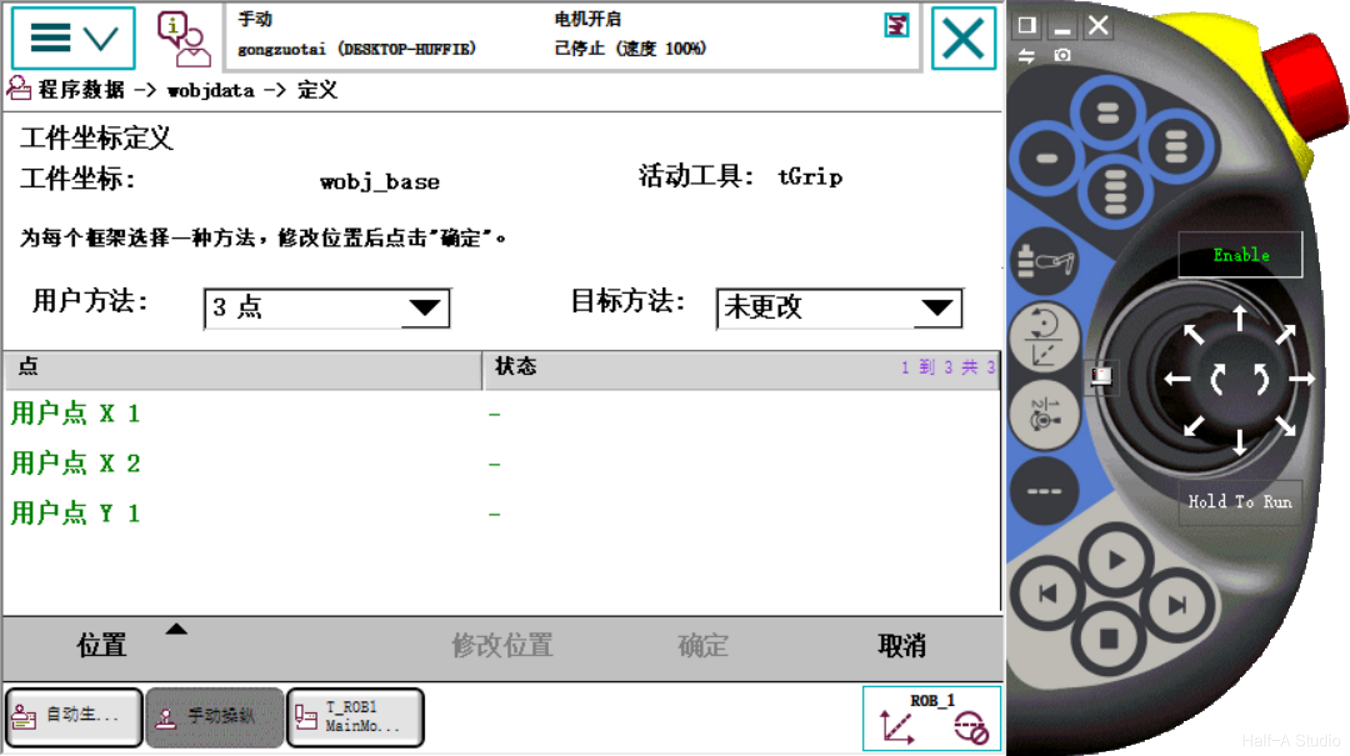Click the active tool name tGrip

point(810,178)
